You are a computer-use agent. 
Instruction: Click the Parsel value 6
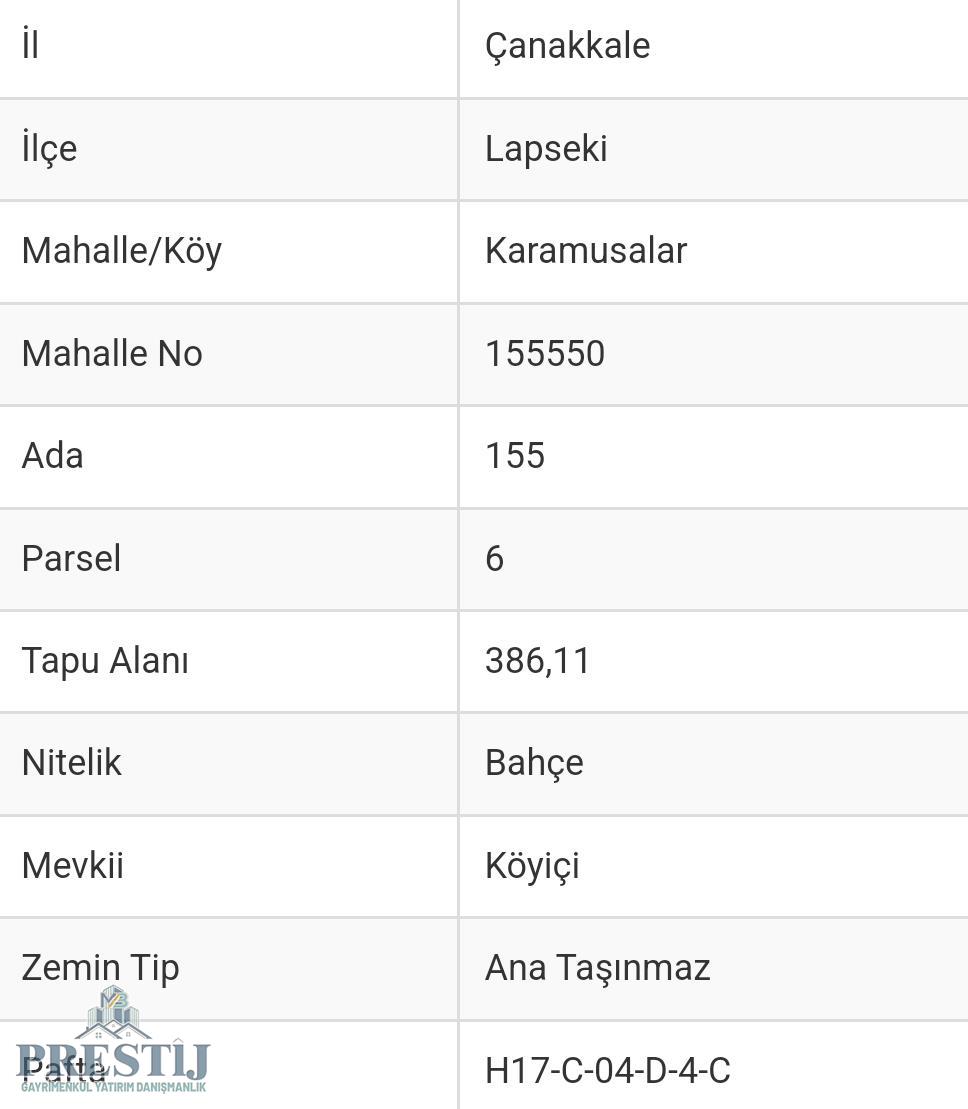coord(494,558)
